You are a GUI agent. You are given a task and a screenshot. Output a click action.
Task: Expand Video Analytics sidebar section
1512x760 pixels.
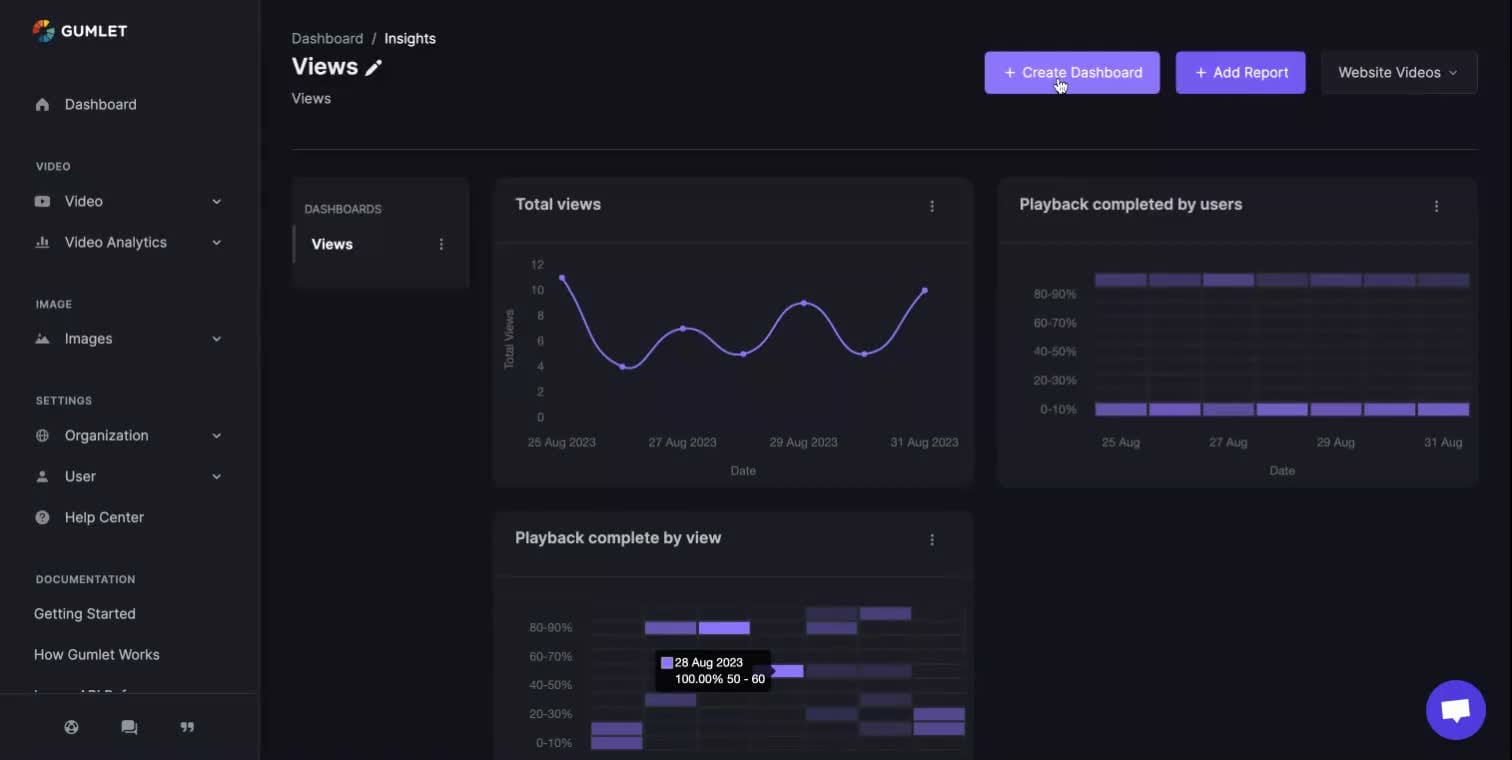tap(128, 242)
